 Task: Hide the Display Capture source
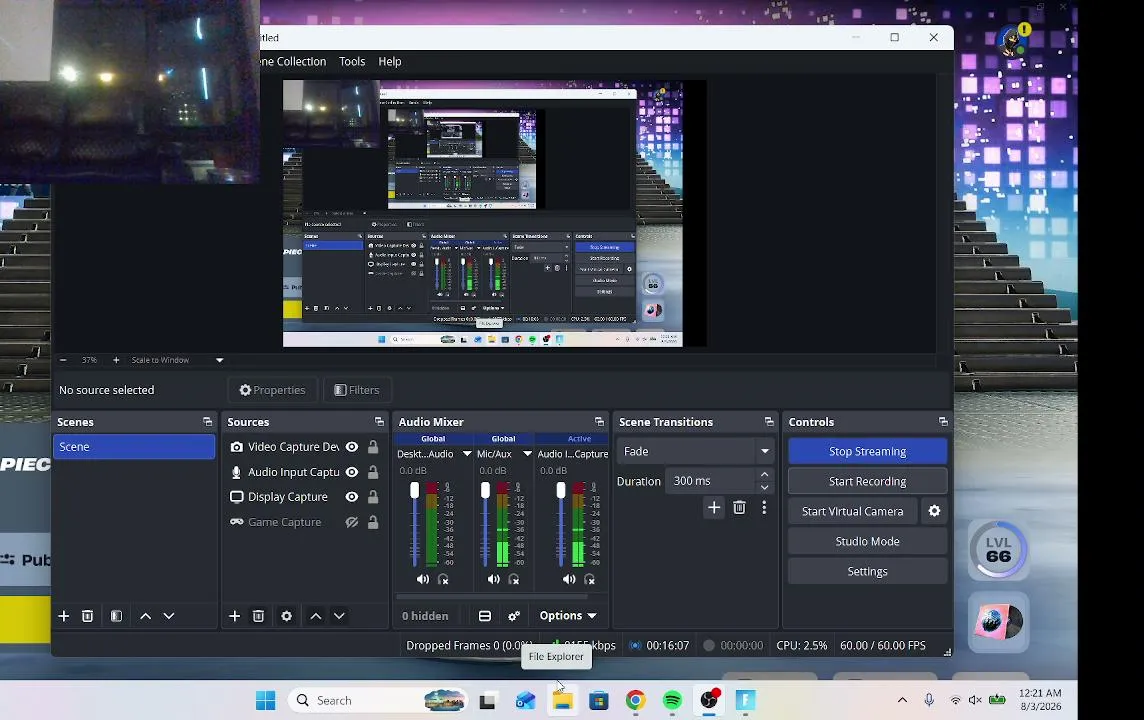(x=352, y=497)
